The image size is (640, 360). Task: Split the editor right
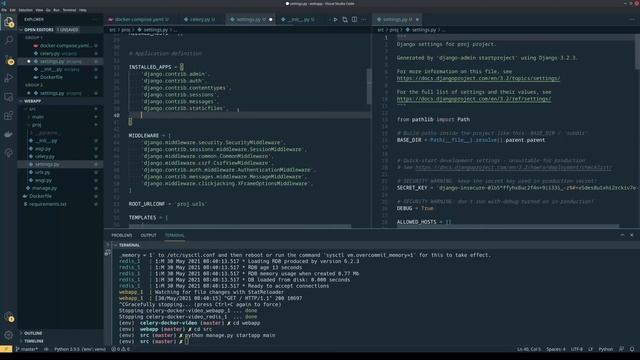click(354, 19)
